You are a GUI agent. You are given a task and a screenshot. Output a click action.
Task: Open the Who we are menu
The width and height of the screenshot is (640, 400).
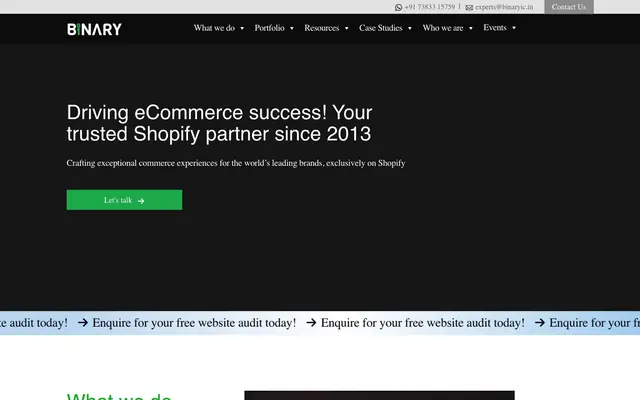pos(443,28)
